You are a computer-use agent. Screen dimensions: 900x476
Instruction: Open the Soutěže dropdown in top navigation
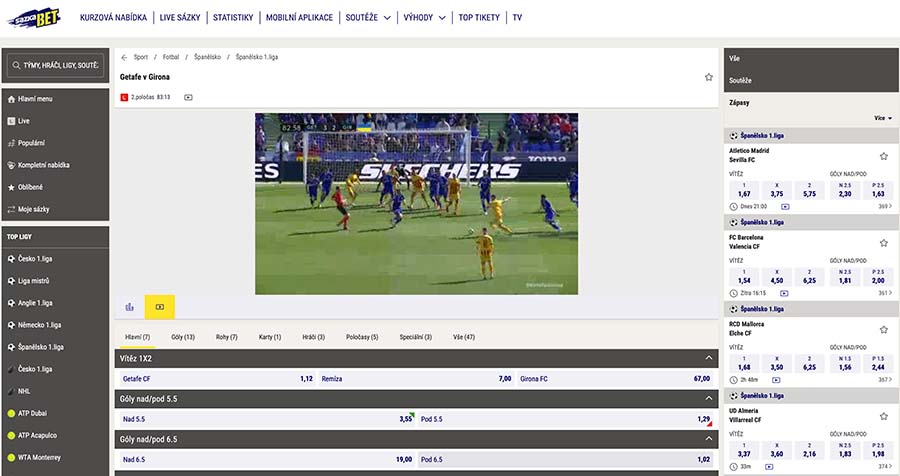coord(366,17)
